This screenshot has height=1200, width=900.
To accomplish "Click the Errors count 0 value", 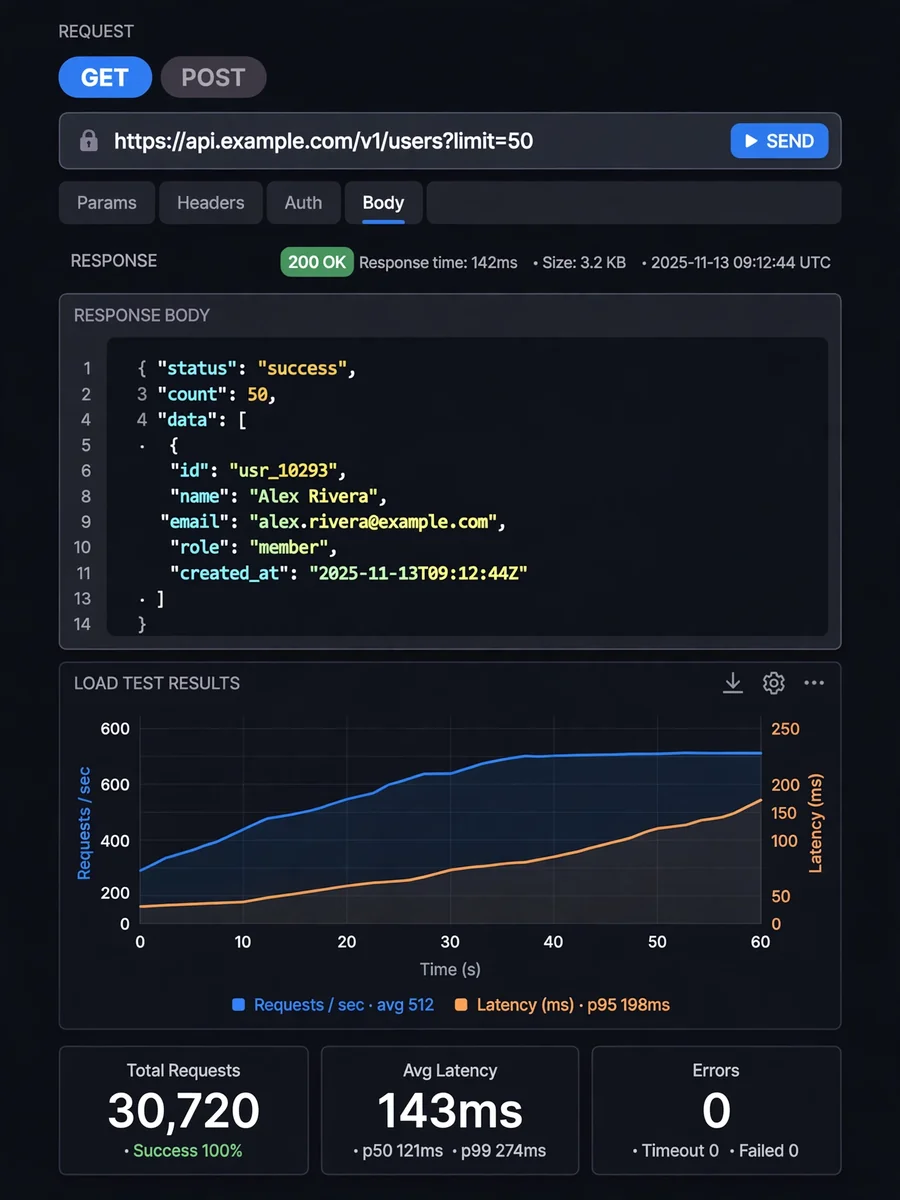I will [716, 1111].
